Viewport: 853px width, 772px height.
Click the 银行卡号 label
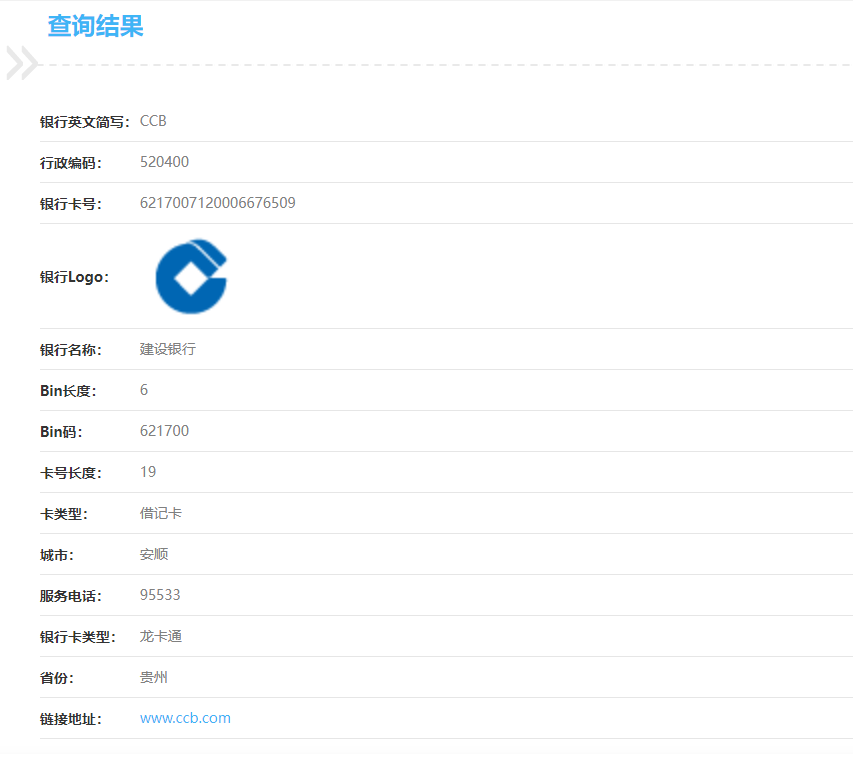click(70, 204)
